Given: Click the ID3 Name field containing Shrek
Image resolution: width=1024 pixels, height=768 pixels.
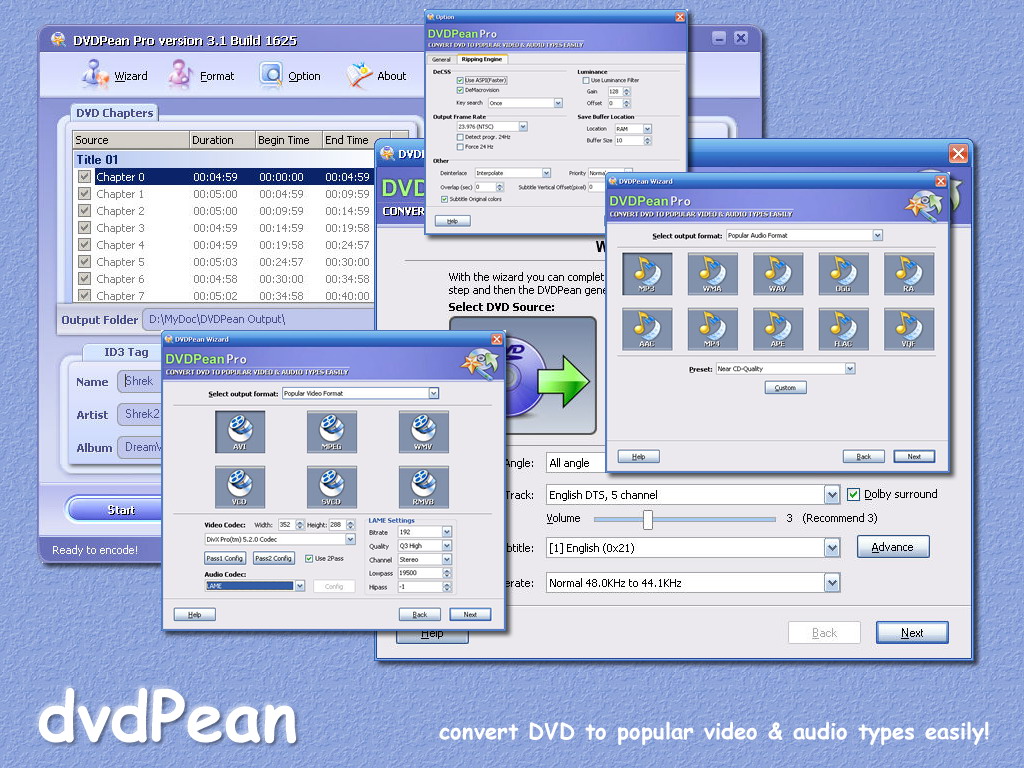Looking at the screenshot, I should pos(140,381).
